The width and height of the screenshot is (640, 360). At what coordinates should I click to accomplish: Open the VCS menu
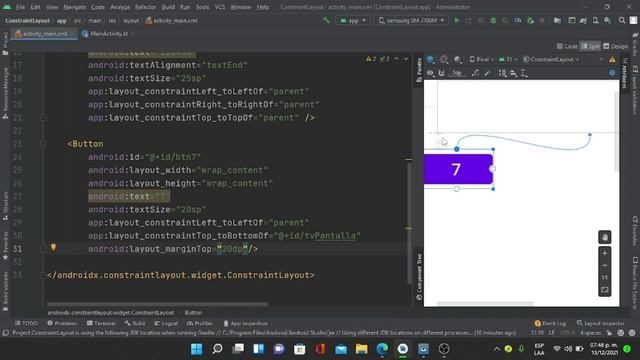point(220,7)
